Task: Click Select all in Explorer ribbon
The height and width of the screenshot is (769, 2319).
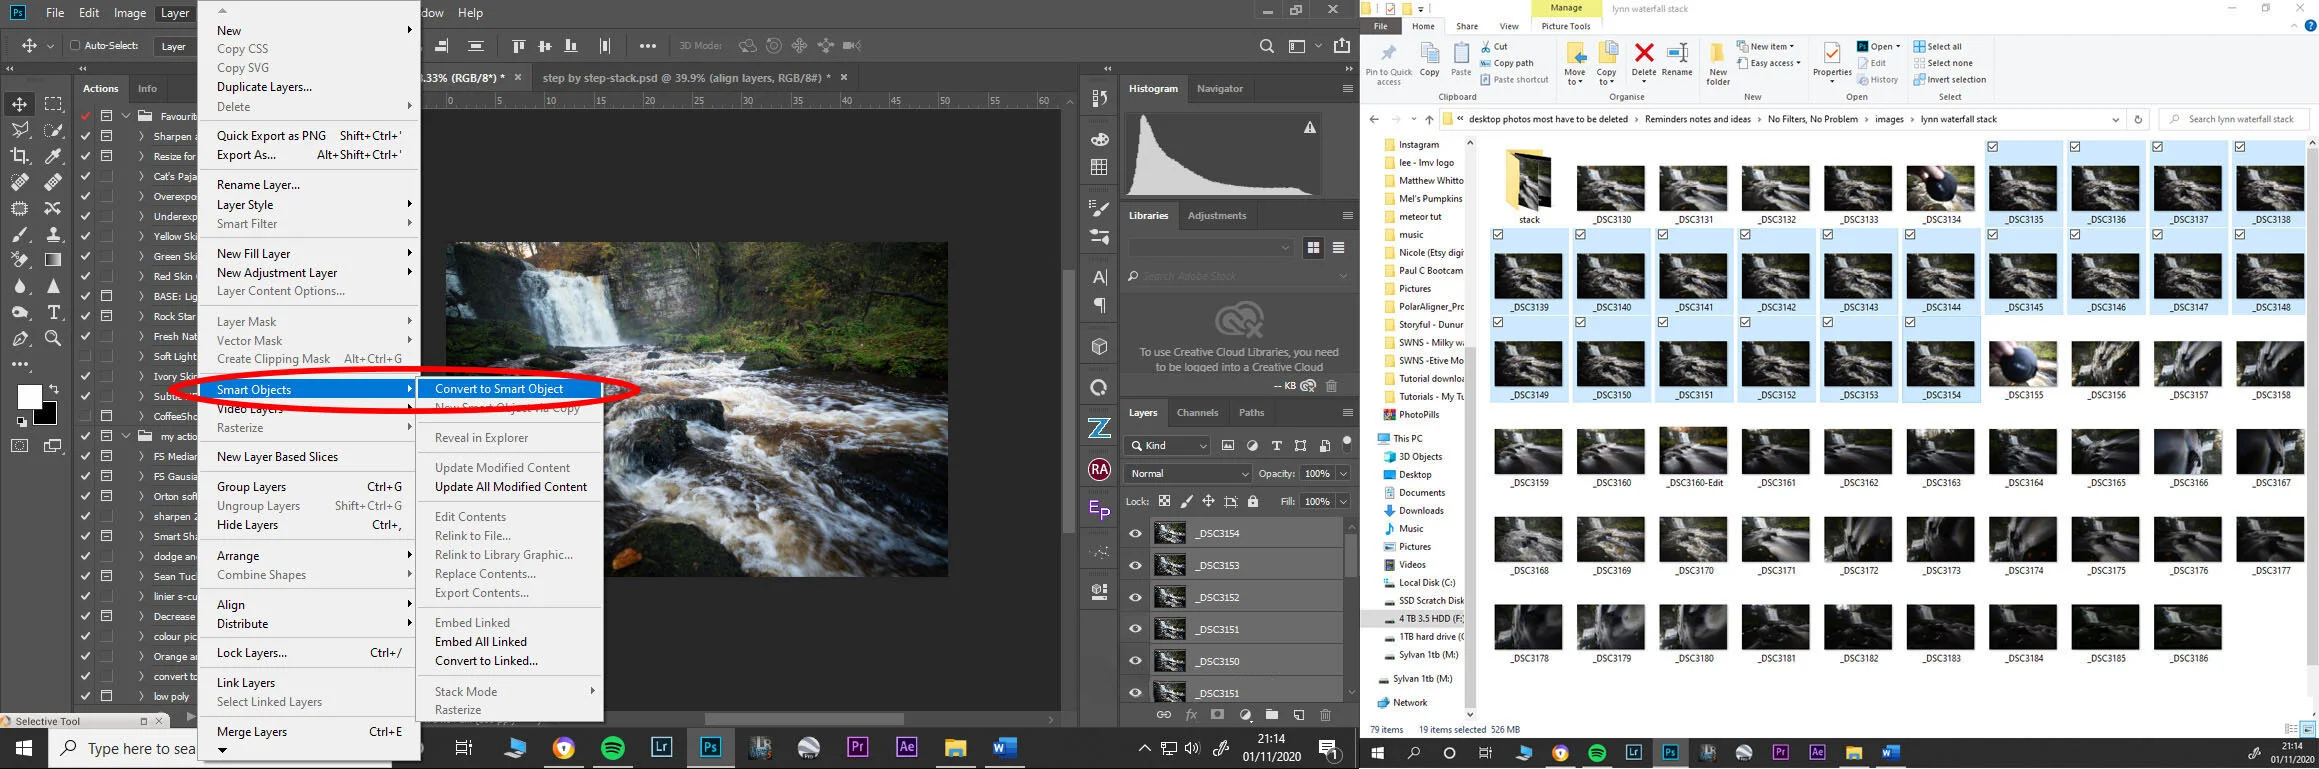Action: [x=1937, y=47]
